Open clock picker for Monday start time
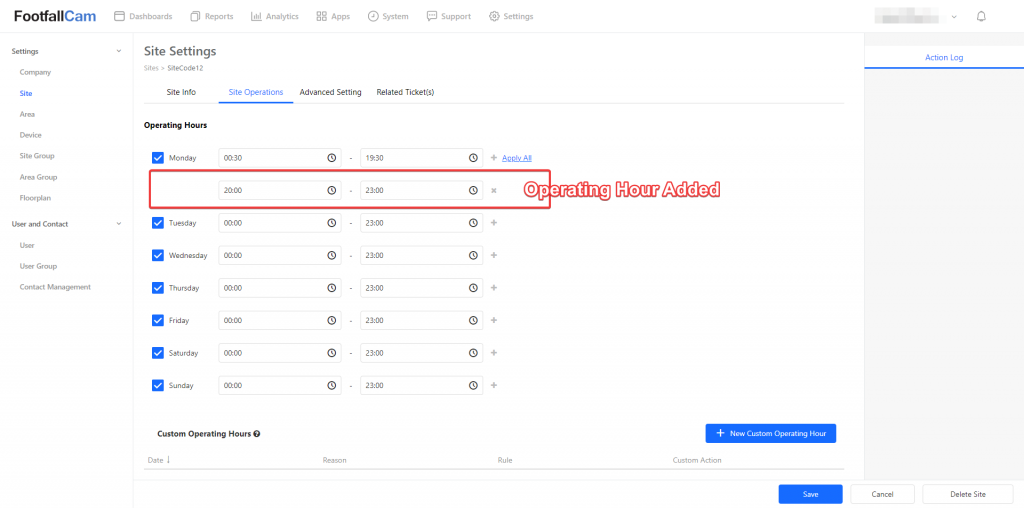Viewport: 1024px width, 508px height. (331, 158)
